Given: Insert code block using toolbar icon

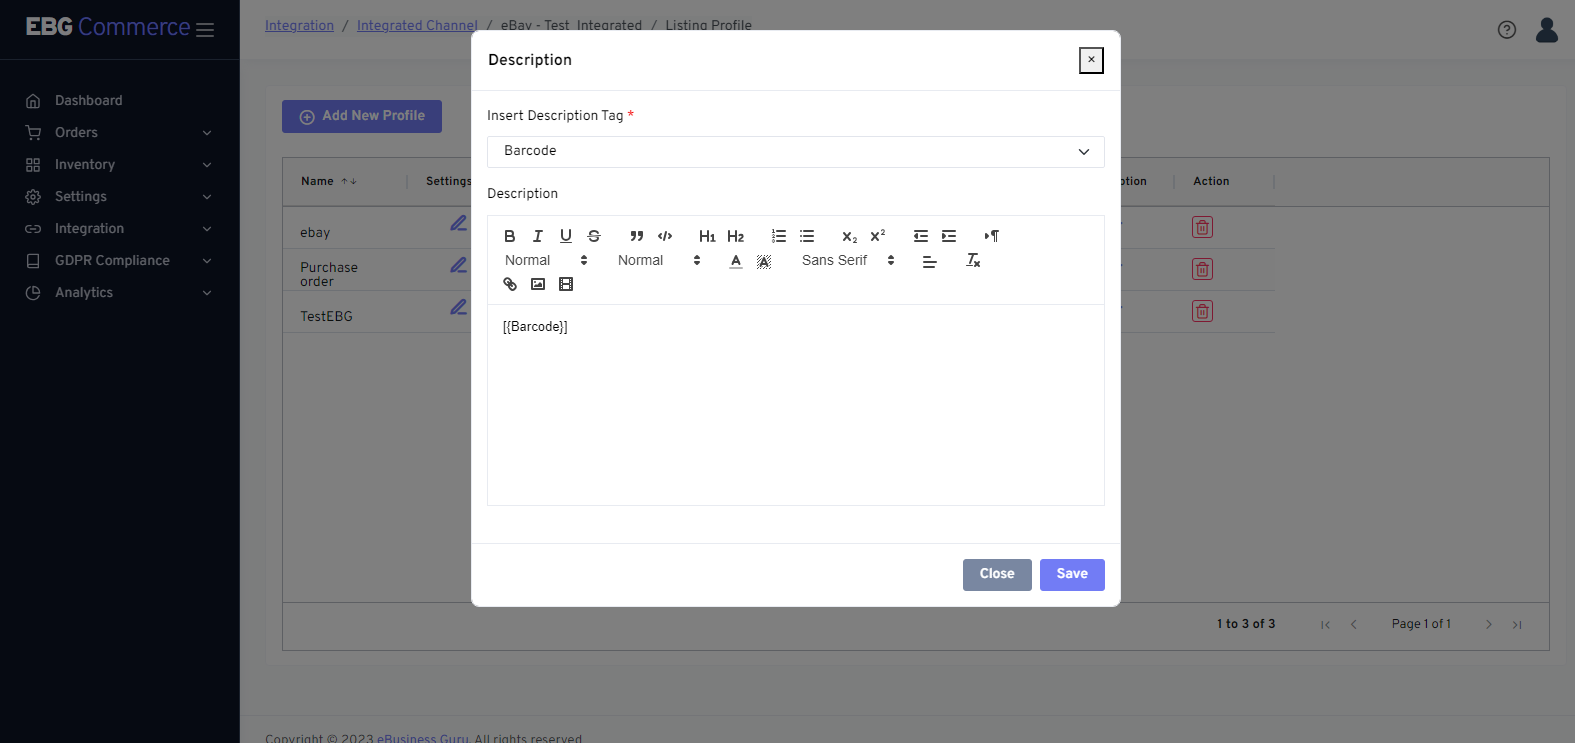Looking at the screenshot, I should click(665, 236).
